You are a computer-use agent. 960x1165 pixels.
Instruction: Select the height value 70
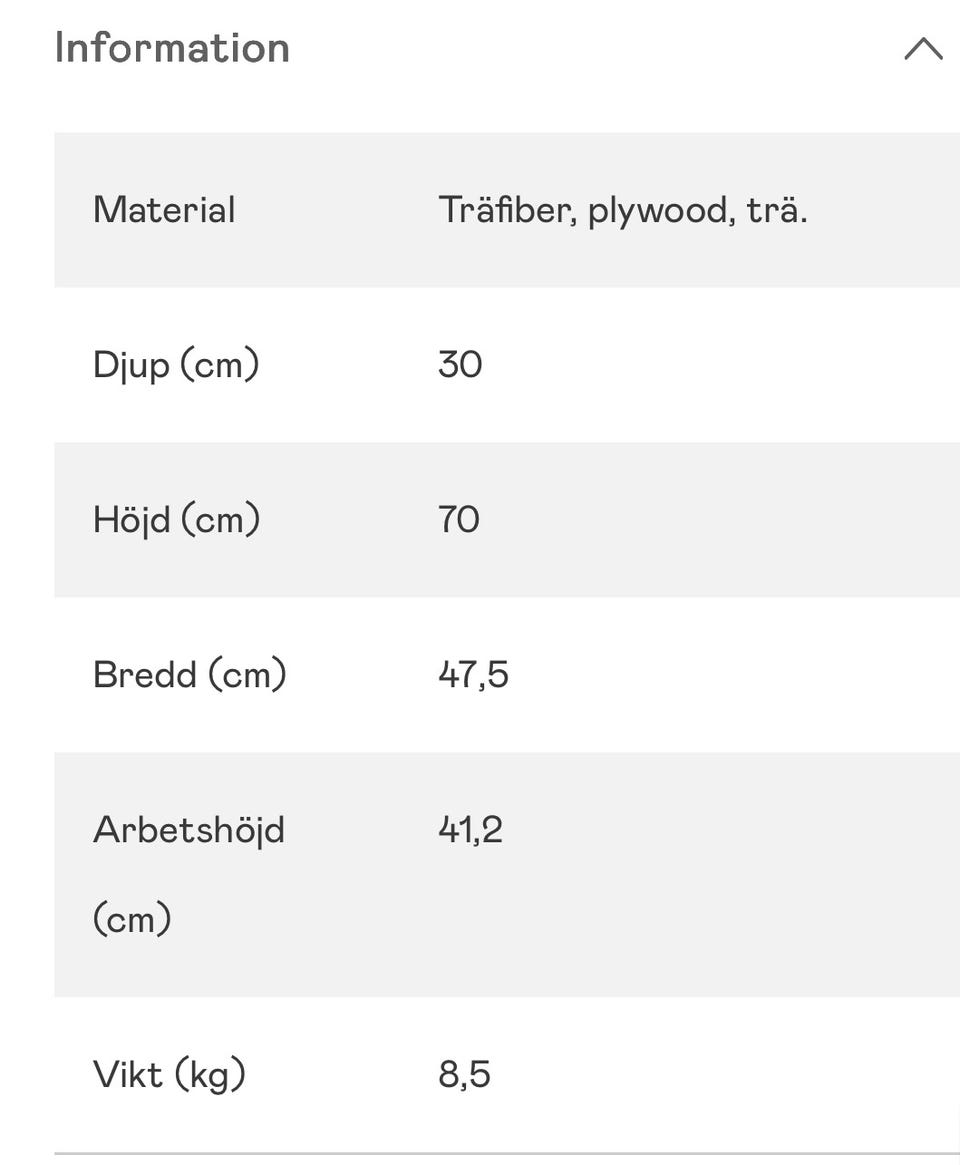point(459,520)
